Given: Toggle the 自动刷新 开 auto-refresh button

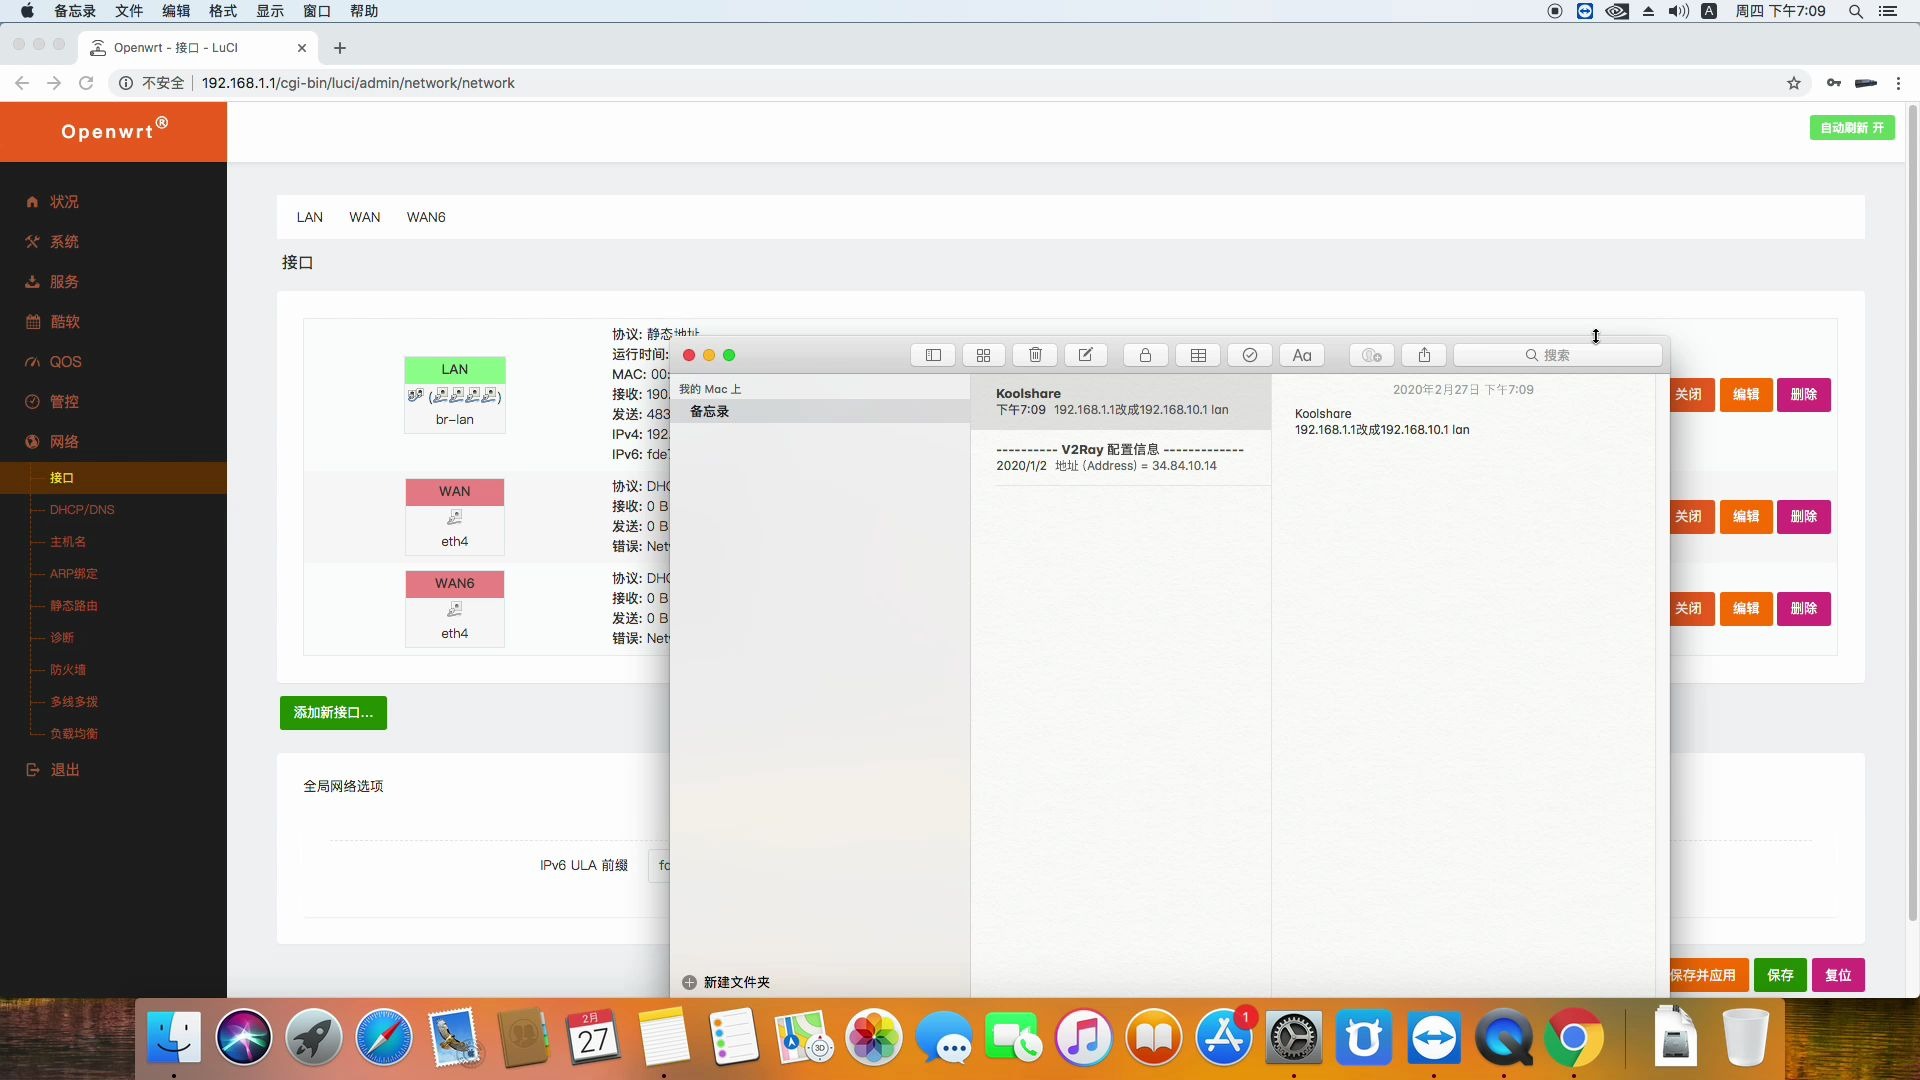Looking at the screenshot, I should 1851,128.
